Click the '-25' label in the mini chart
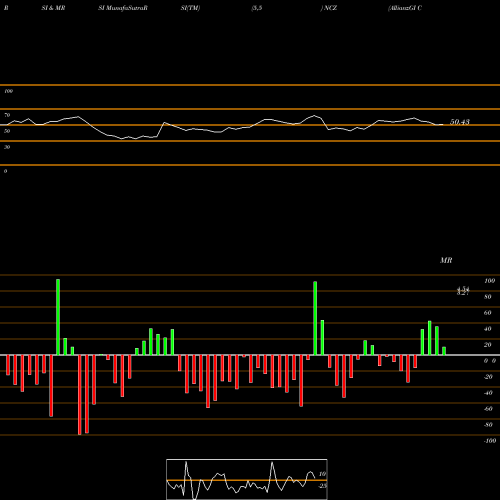 coord(322,486)
